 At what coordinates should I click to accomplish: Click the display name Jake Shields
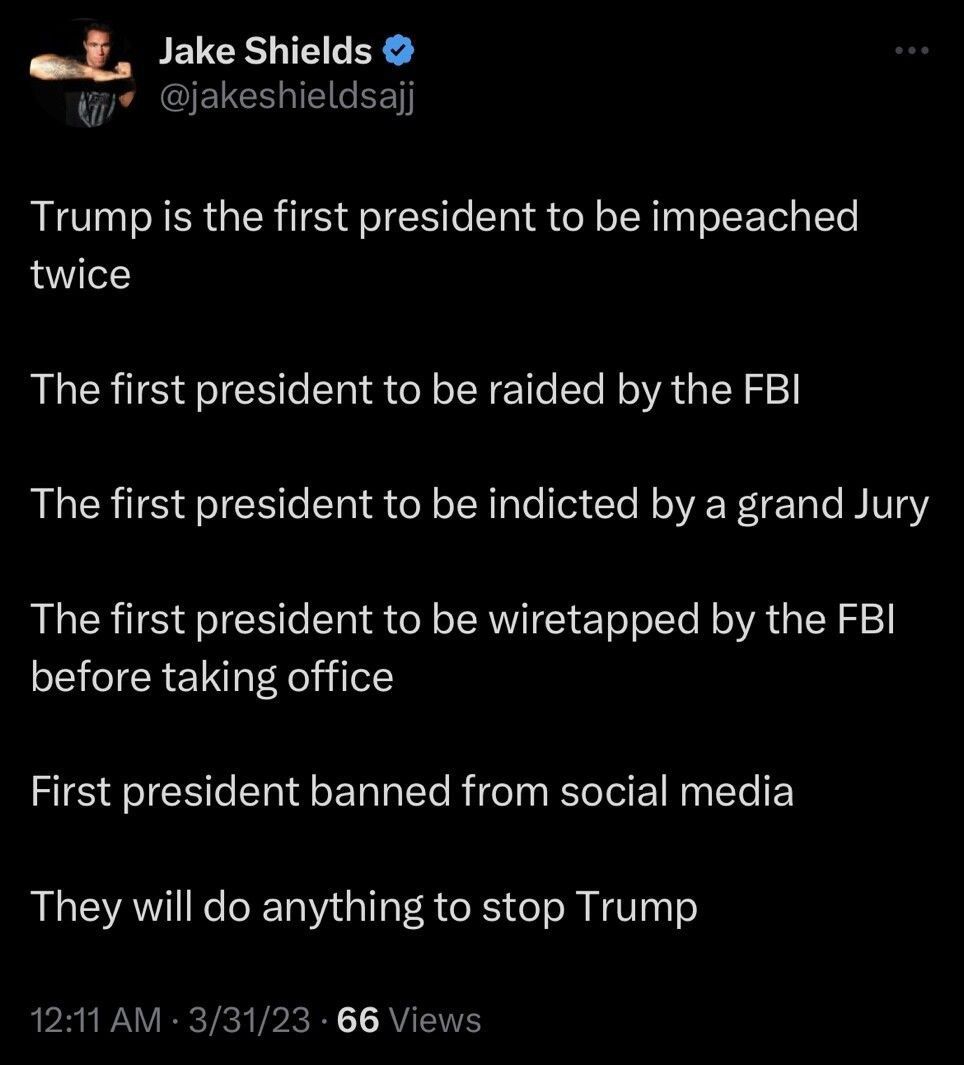tap(265, 50)
